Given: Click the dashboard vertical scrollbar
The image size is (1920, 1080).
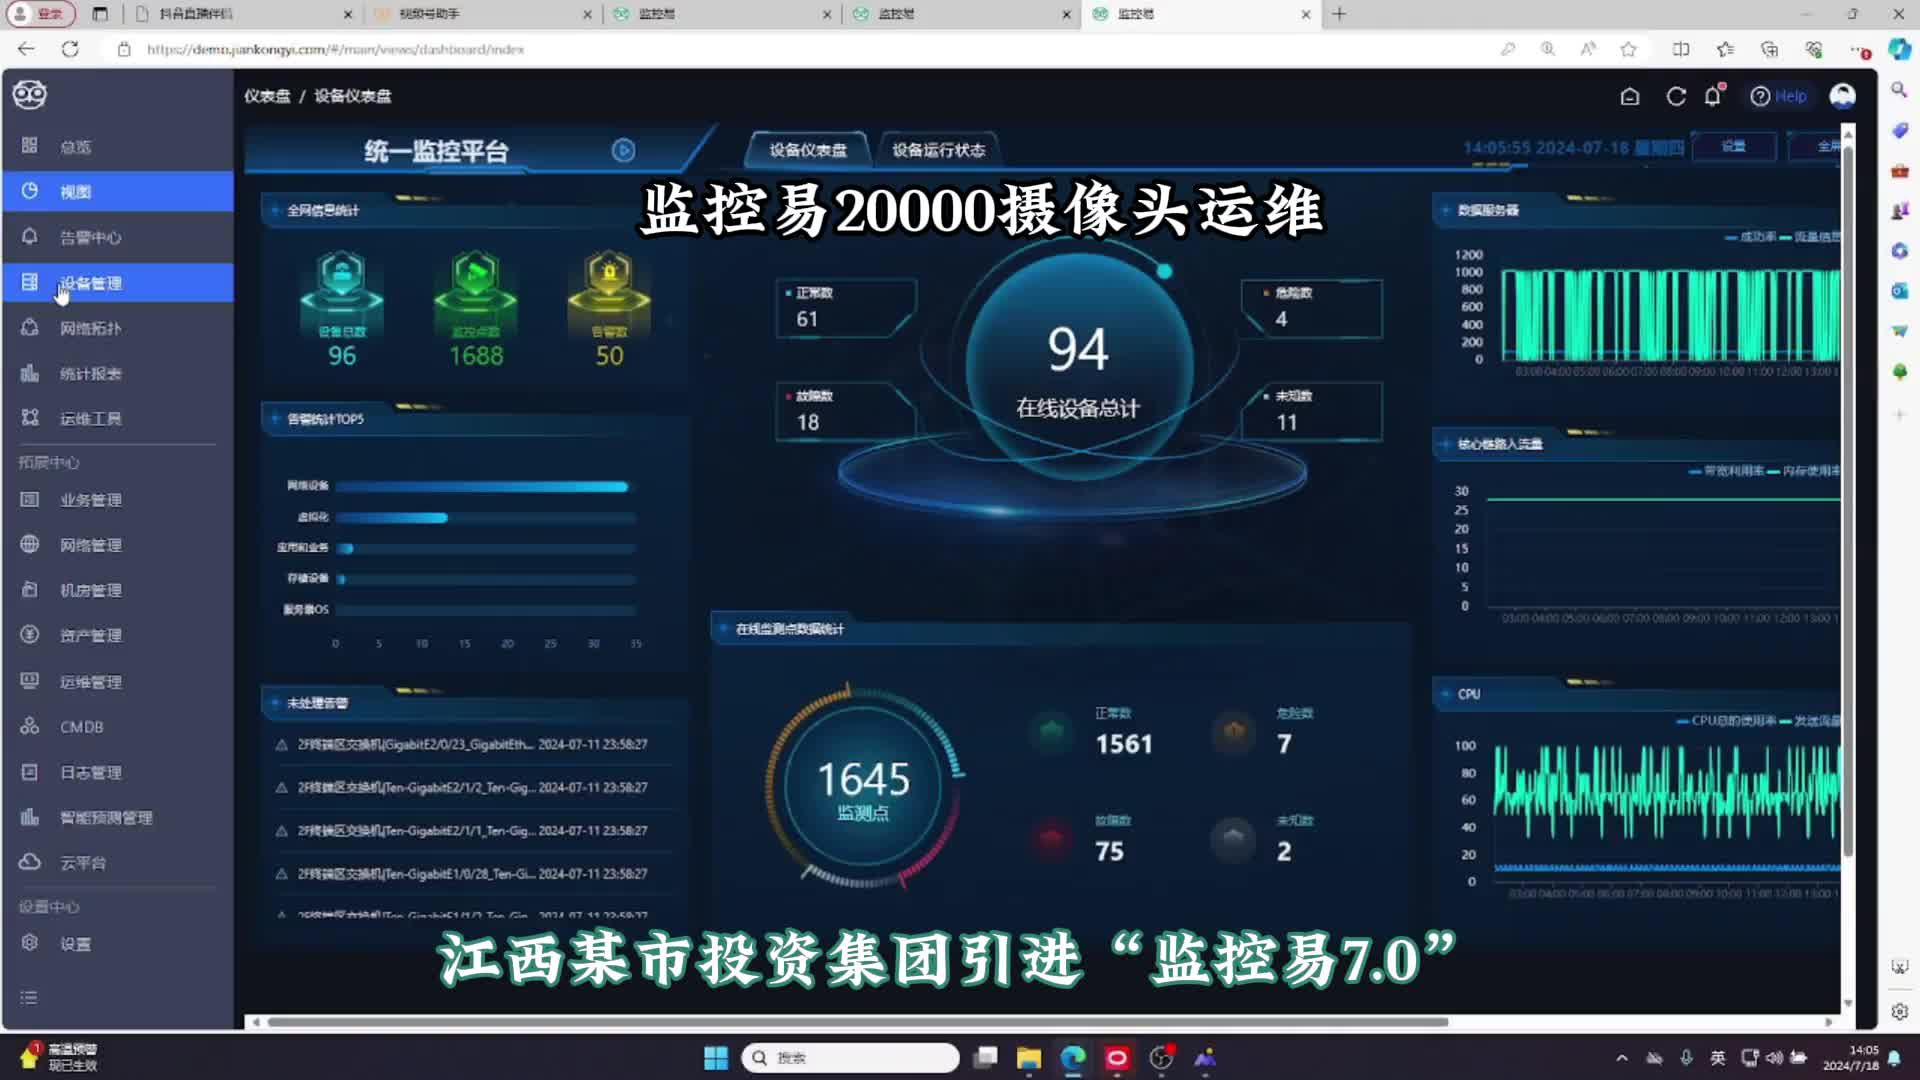Looking at the screenshot, I should click(1848, 500).
